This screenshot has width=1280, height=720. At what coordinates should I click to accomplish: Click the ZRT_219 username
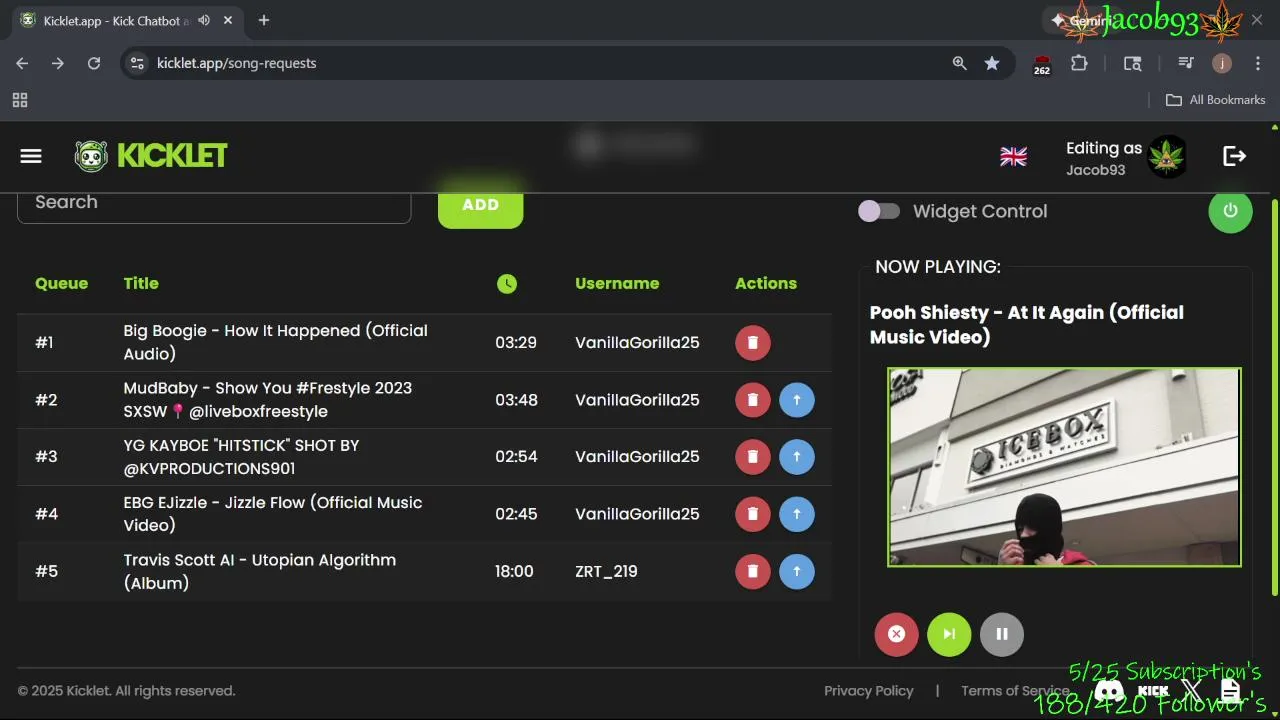point(606,571)
